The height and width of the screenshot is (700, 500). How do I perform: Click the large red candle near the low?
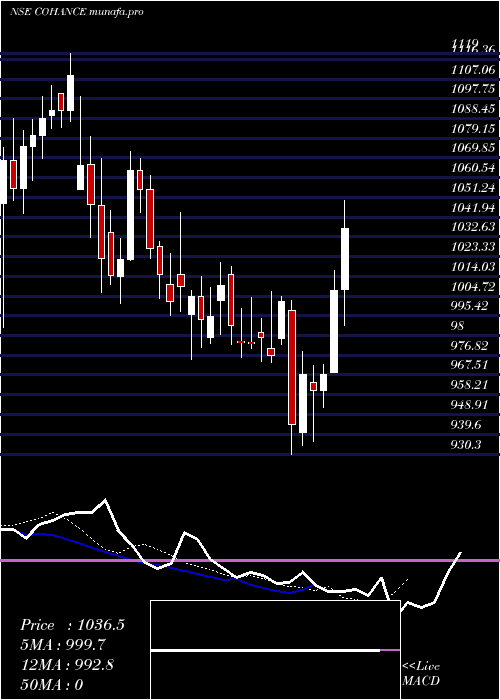[292, 367]
